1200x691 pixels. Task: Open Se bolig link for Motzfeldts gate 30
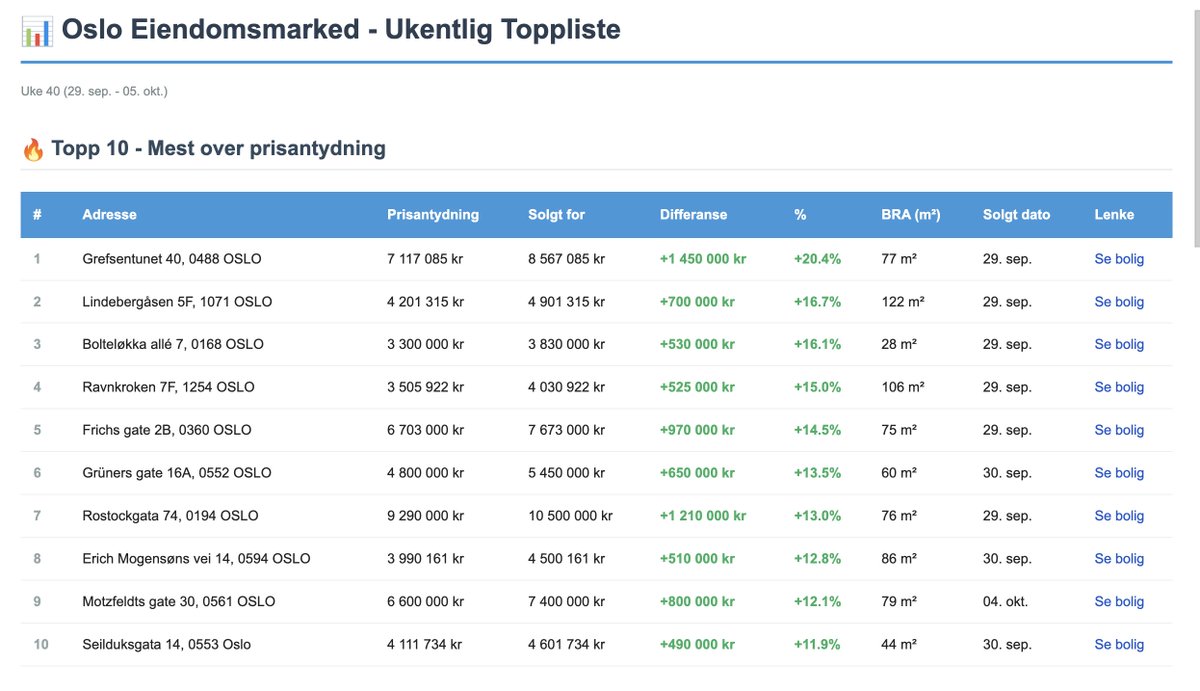tap(1119, 602)
